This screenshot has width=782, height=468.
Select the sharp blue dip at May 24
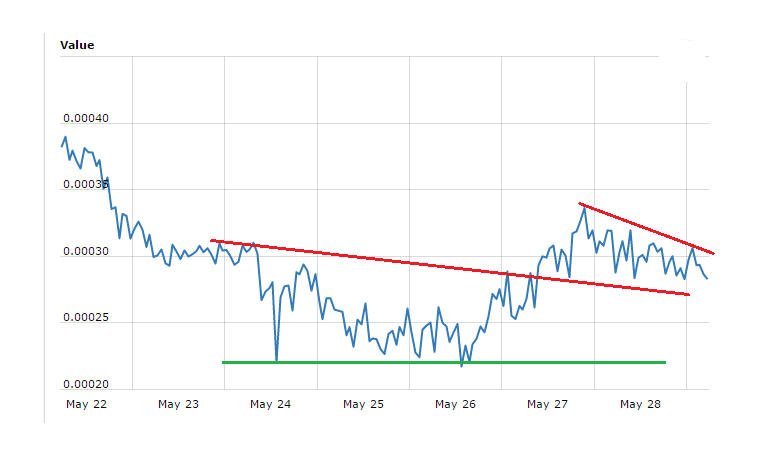[276, 360]
